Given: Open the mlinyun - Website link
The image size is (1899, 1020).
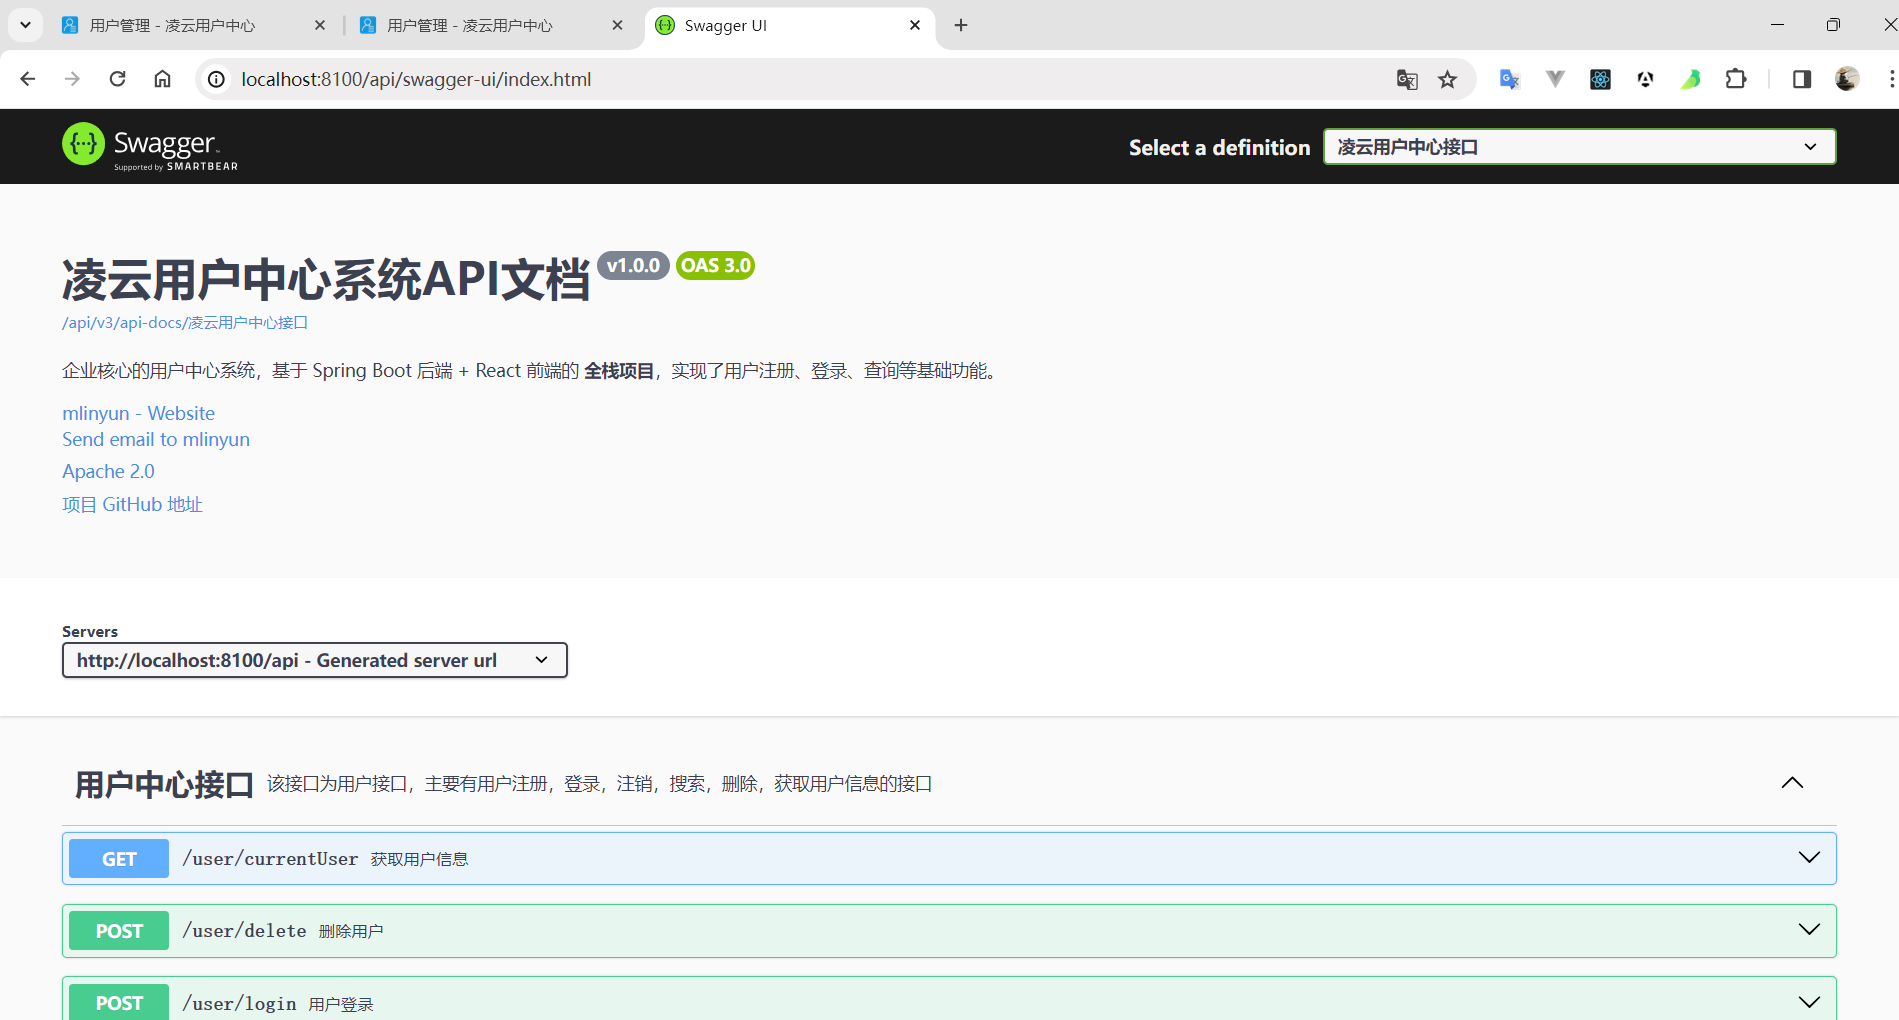Looking at the screenshot, I should point(138,413).
